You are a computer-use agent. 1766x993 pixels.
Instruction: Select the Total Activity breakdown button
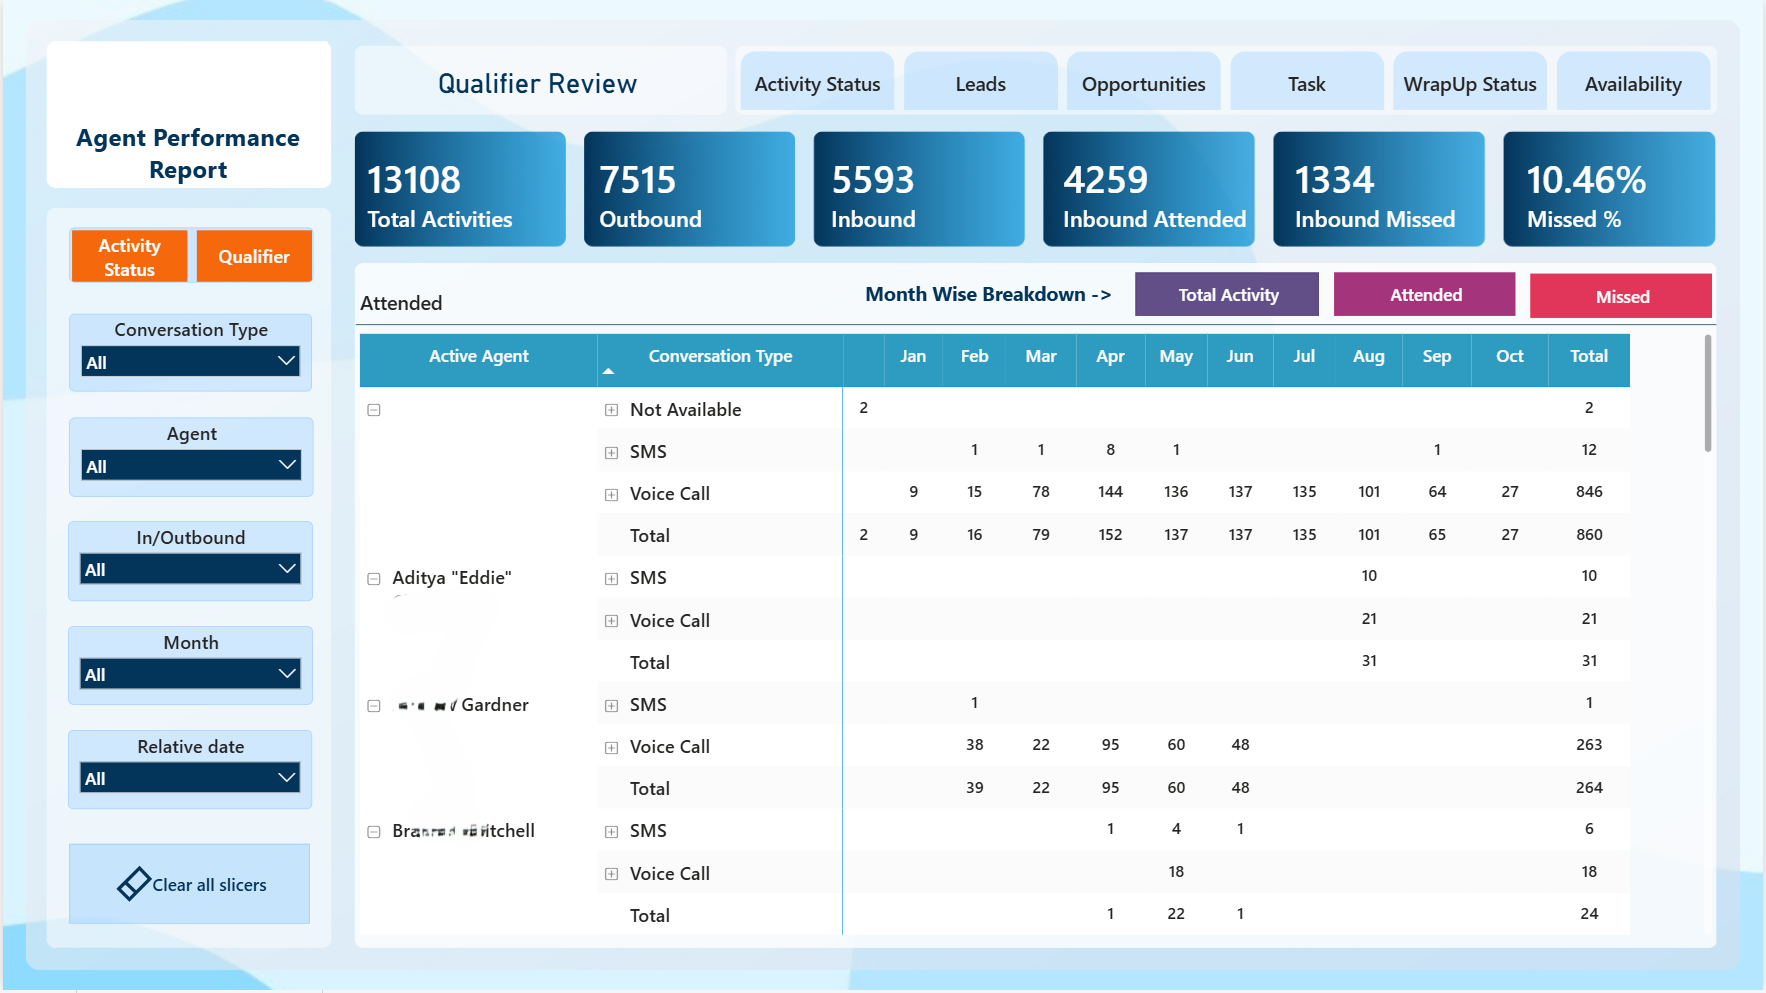(x=1227, y=295)
